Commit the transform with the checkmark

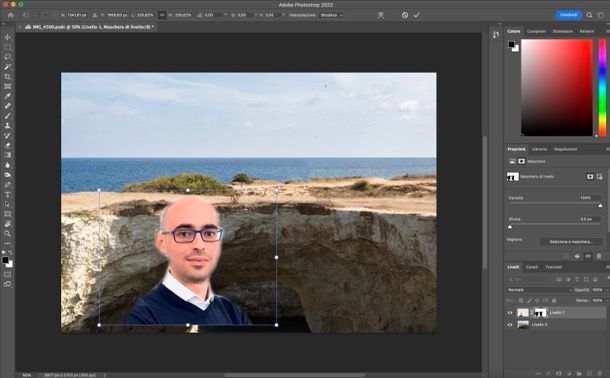[417, 15]
